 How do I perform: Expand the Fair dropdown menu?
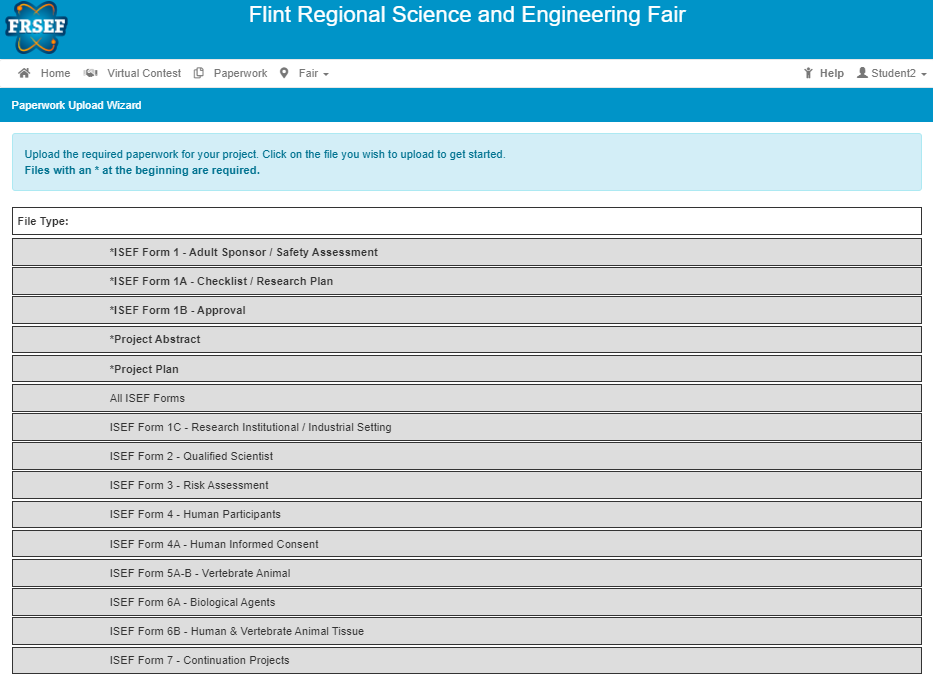pyautogui.click(x=314, y=73)
